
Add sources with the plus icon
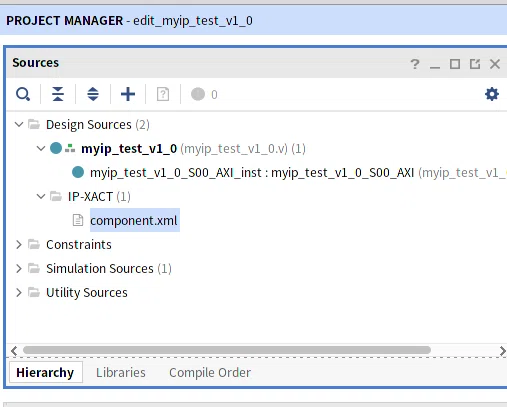128,94
